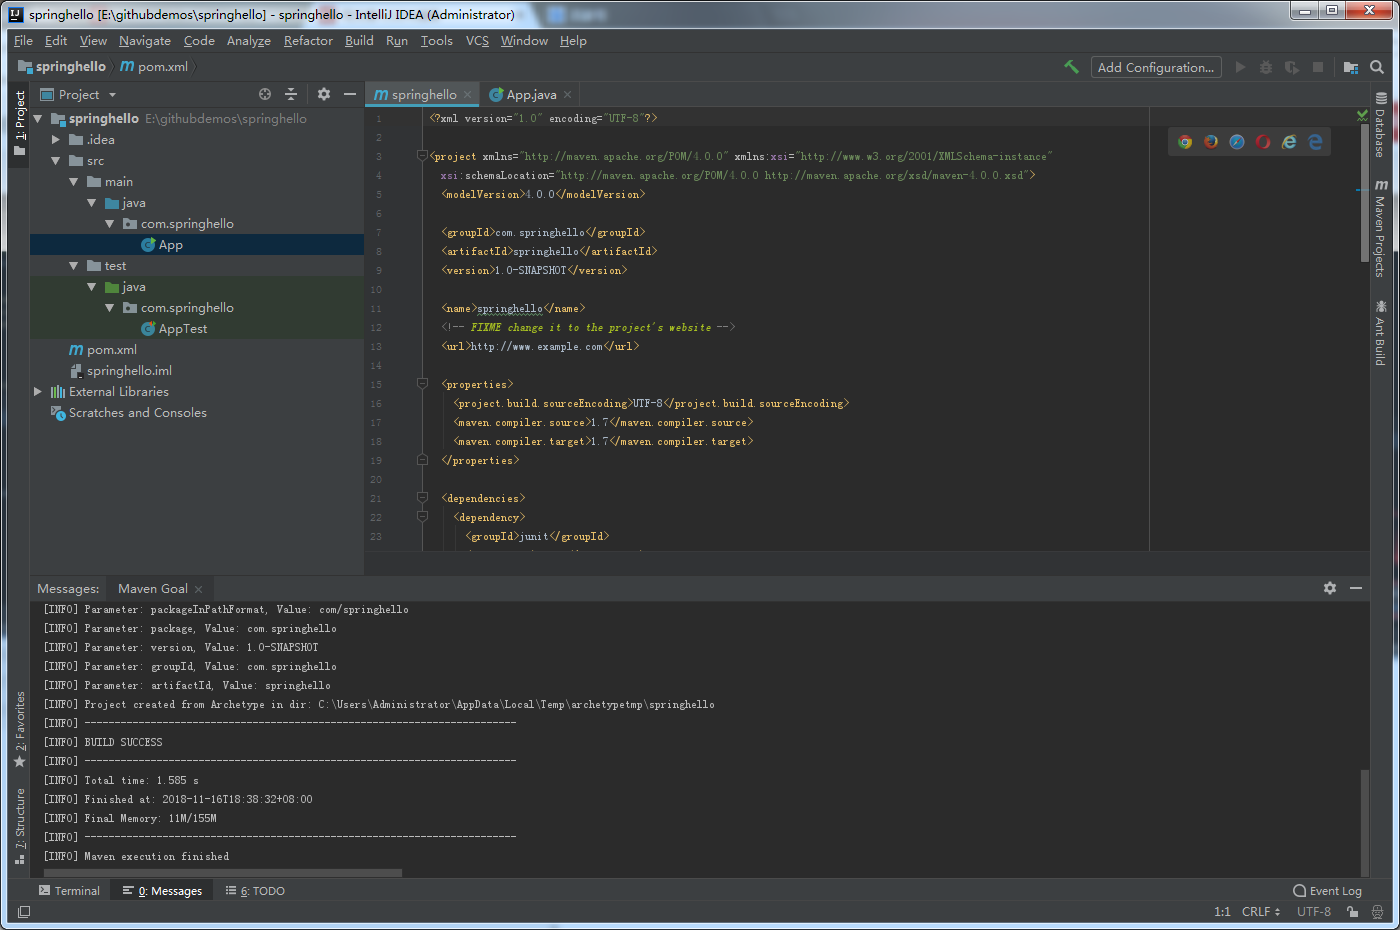
Task: Collapse All in the Project tool window
Action: [x=290, y=93]
